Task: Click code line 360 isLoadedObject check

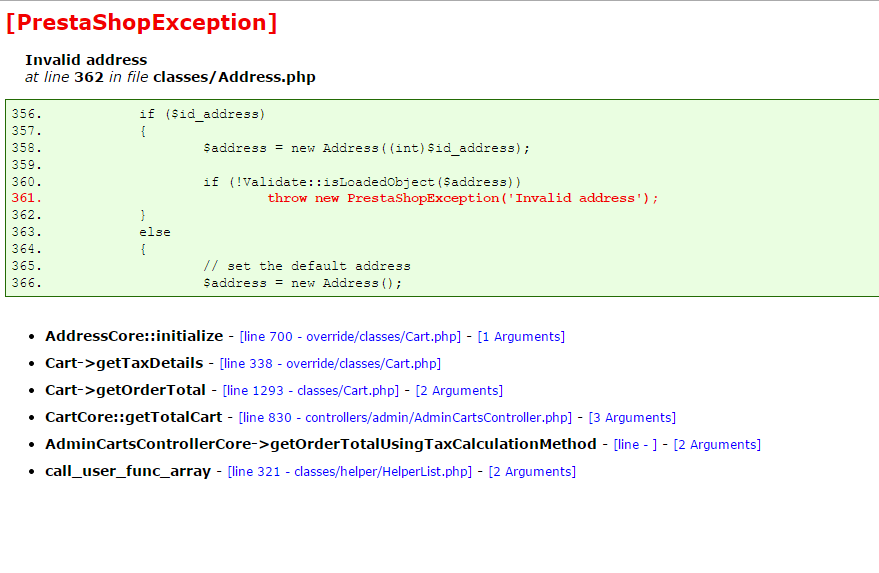Action: (362, 182)
